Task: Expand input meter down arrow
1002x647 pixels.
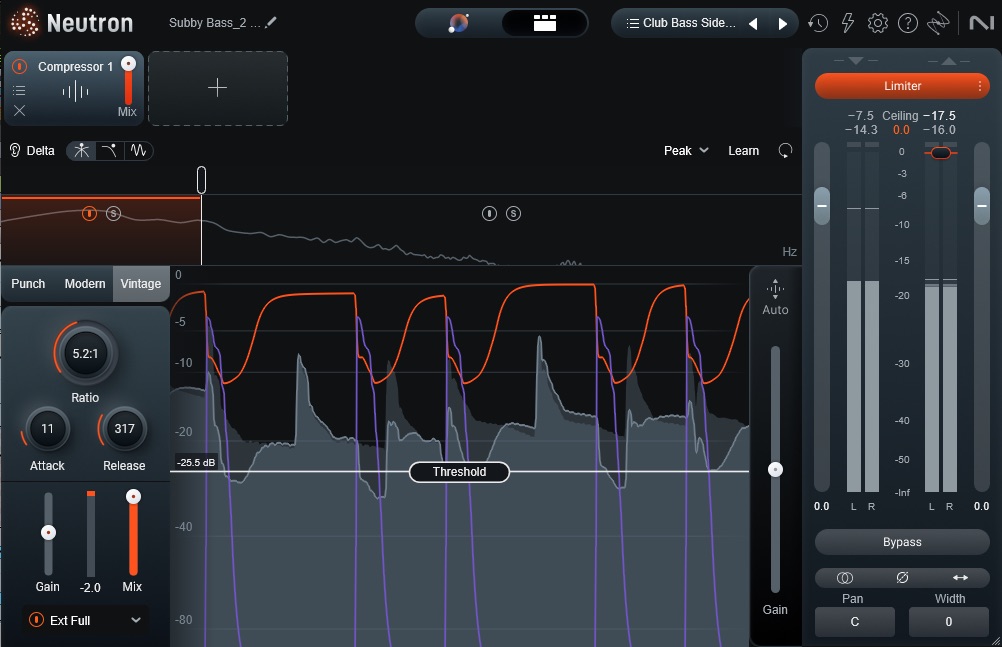Action: point(856,61)
